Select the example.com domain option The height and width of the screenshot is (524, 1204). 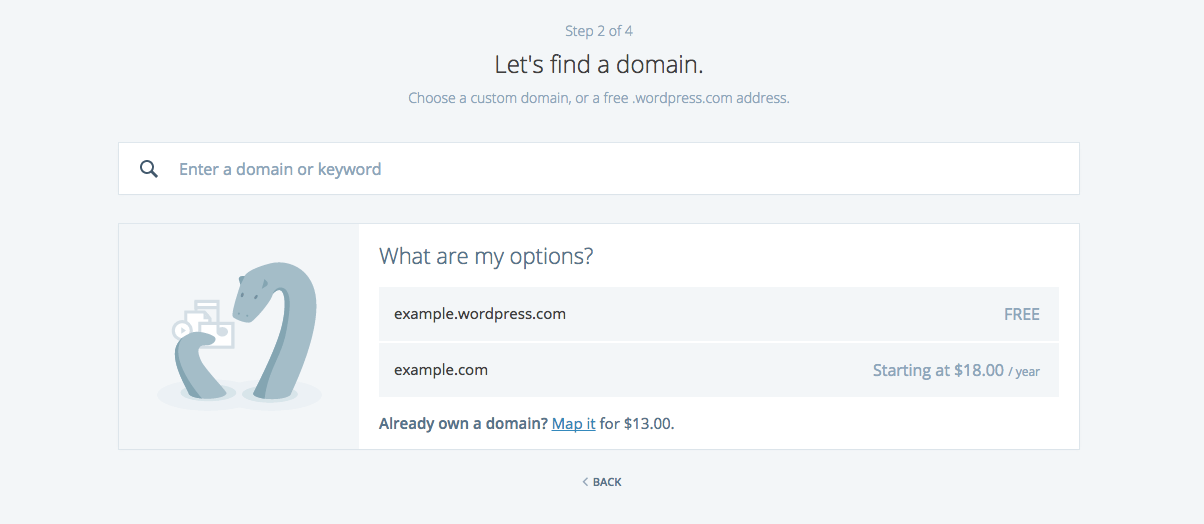pyautogui.click(x=441, y=370)
